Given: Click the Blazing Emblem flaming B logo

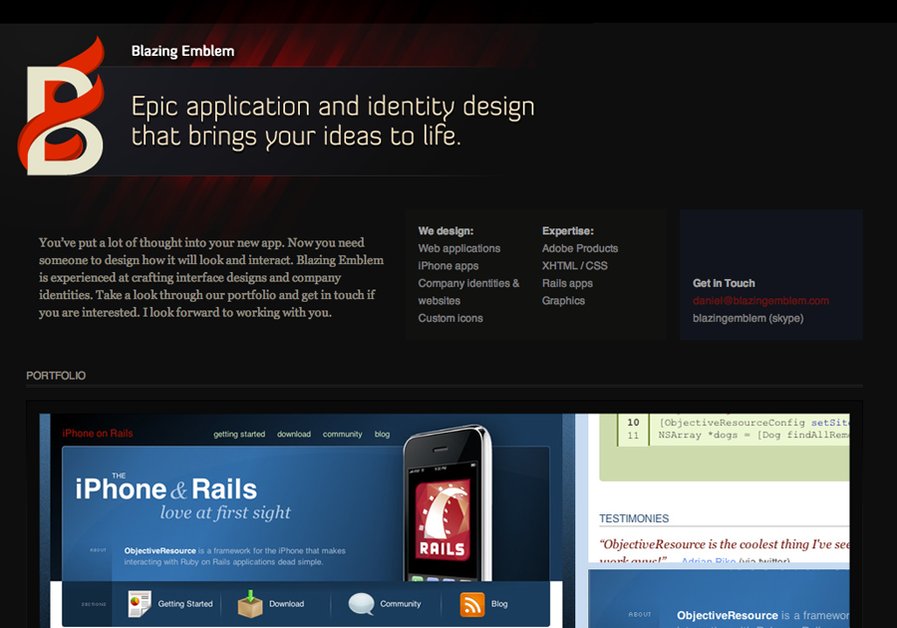Looking at the screenshot, I should tap(61, 106).
